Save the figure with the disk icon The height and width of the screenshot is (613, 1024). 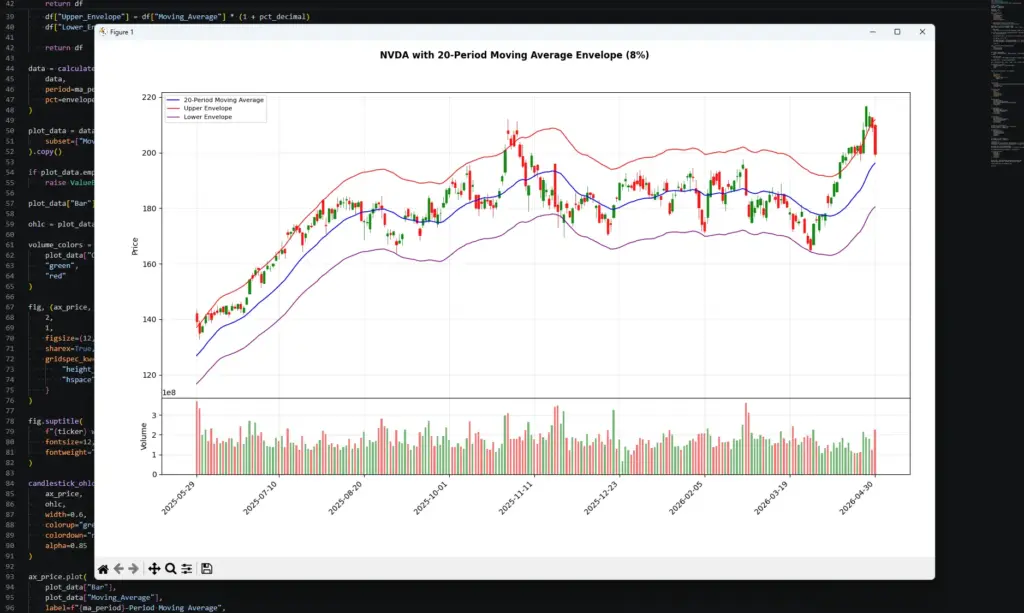click(x=206, y=569)
